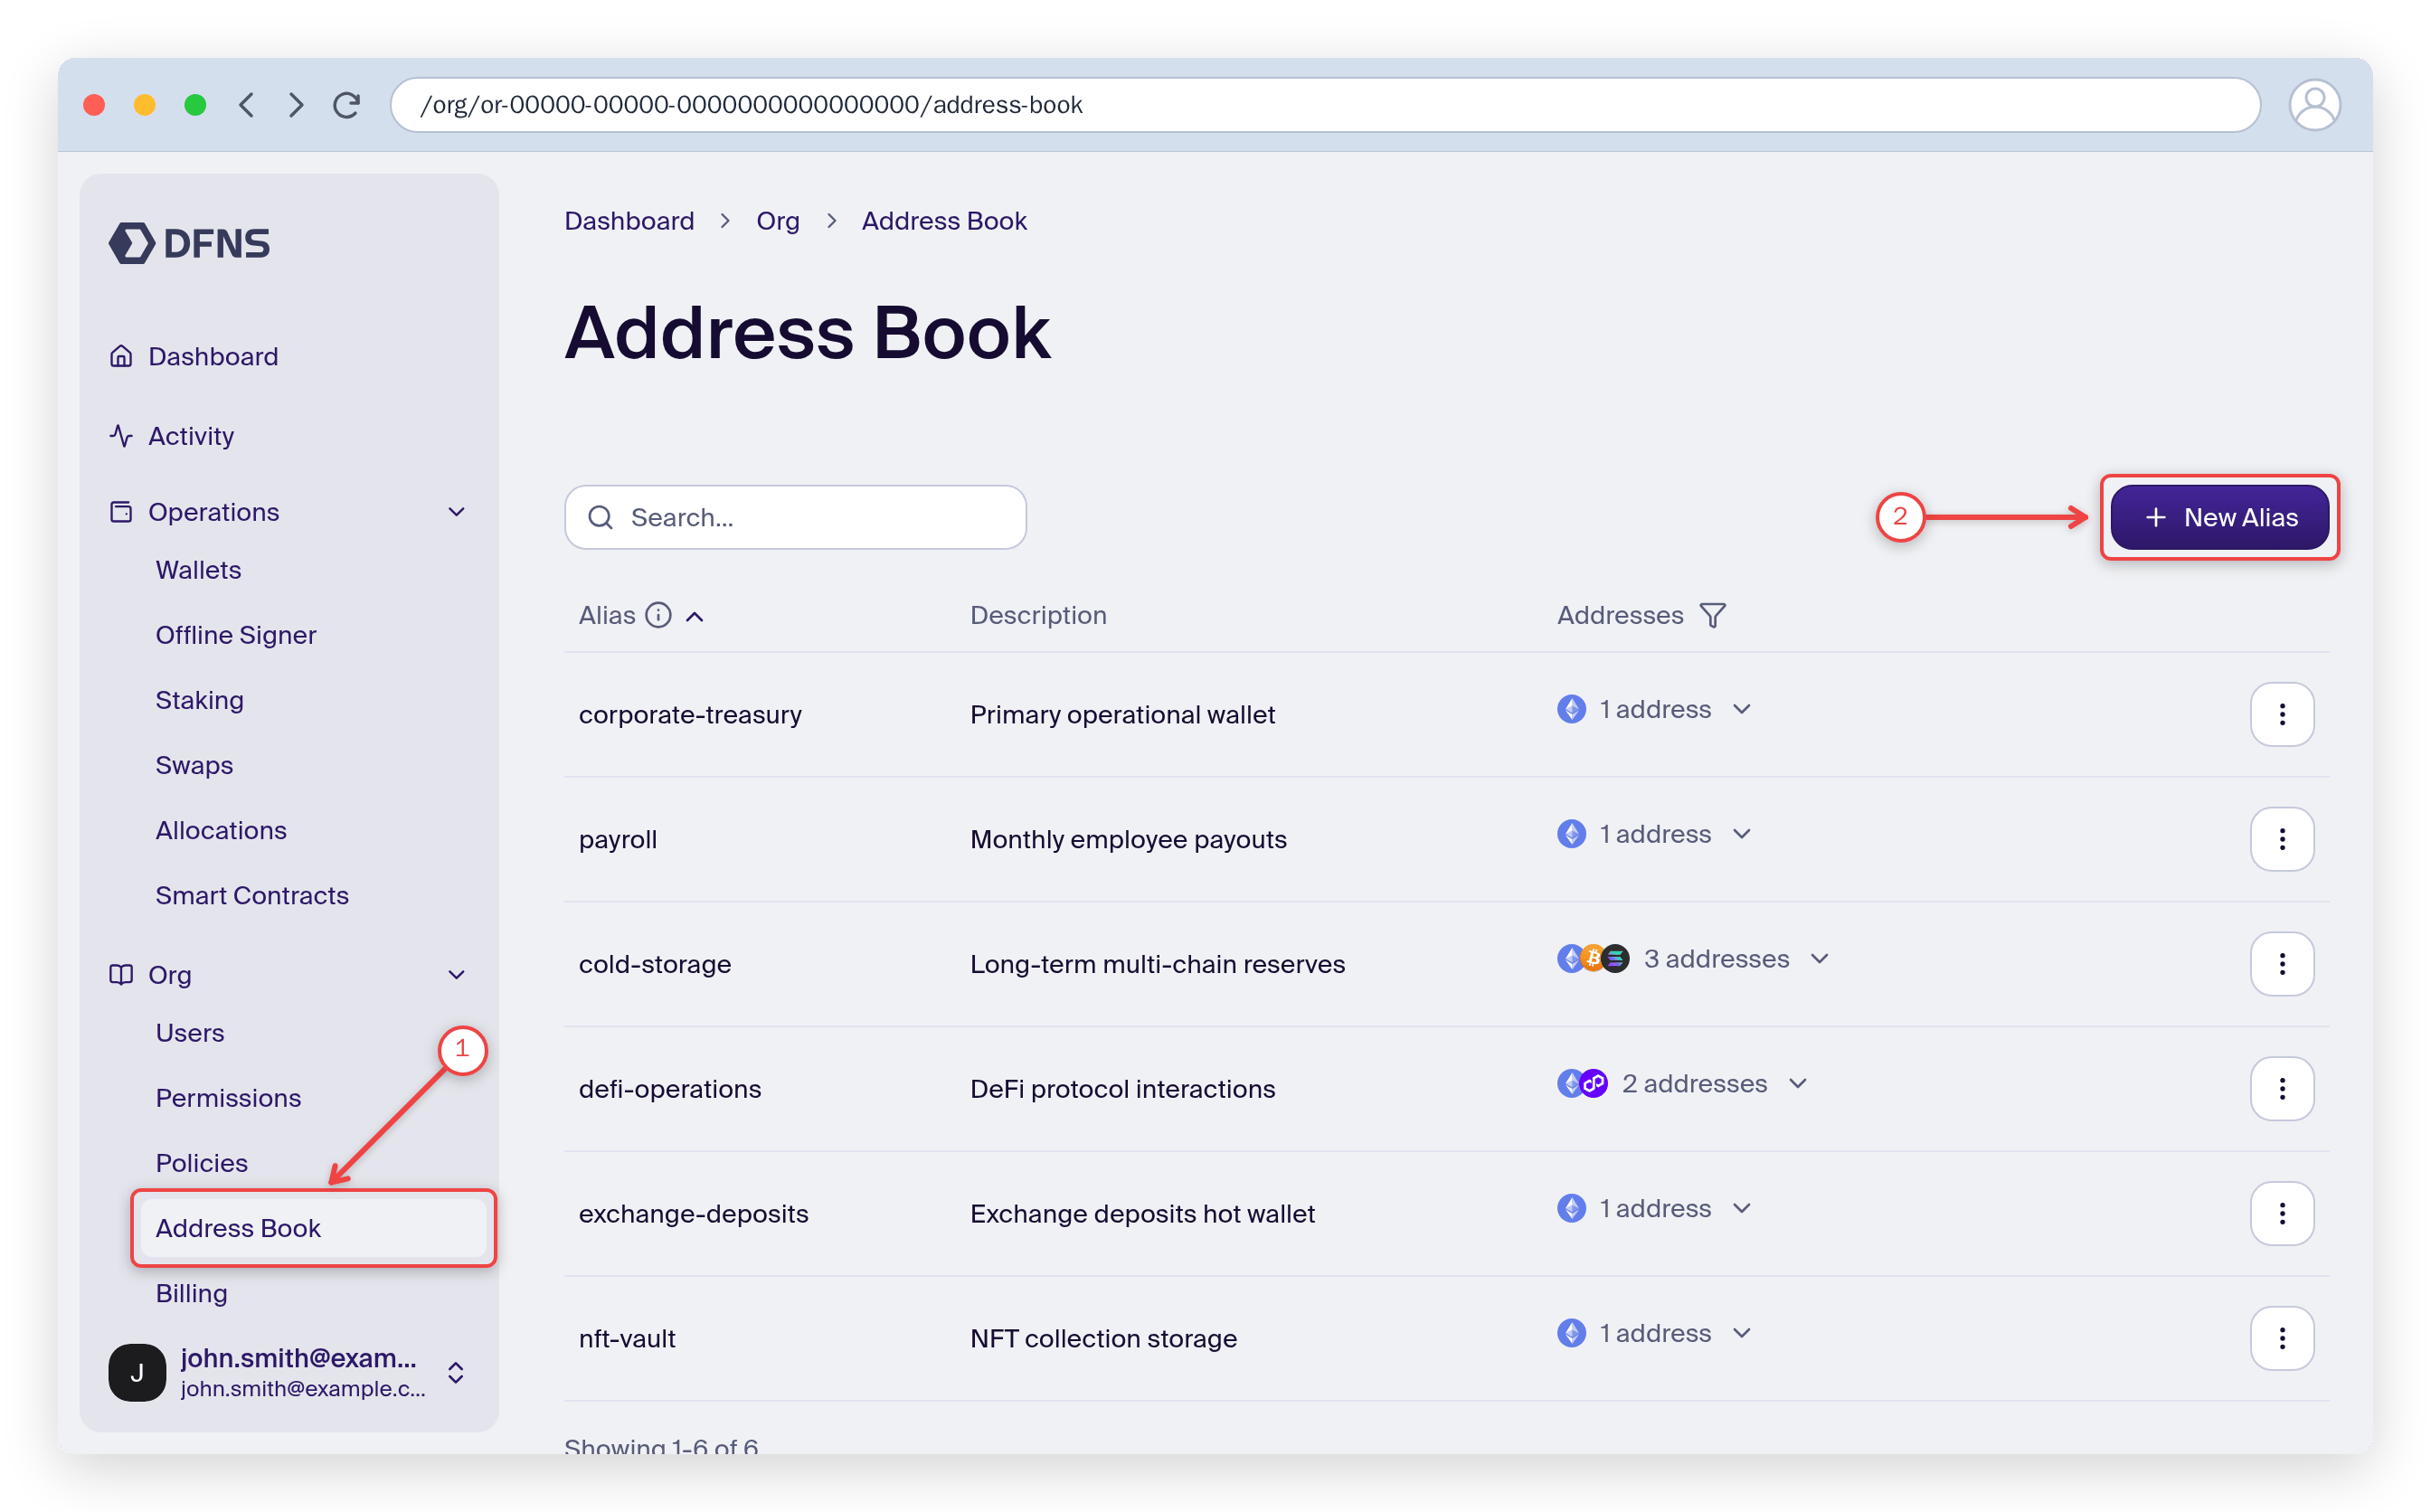Viewport: 2431px width, 1512px height.
Task: Click the Activity pulse icon
Action: click(121, 436)
